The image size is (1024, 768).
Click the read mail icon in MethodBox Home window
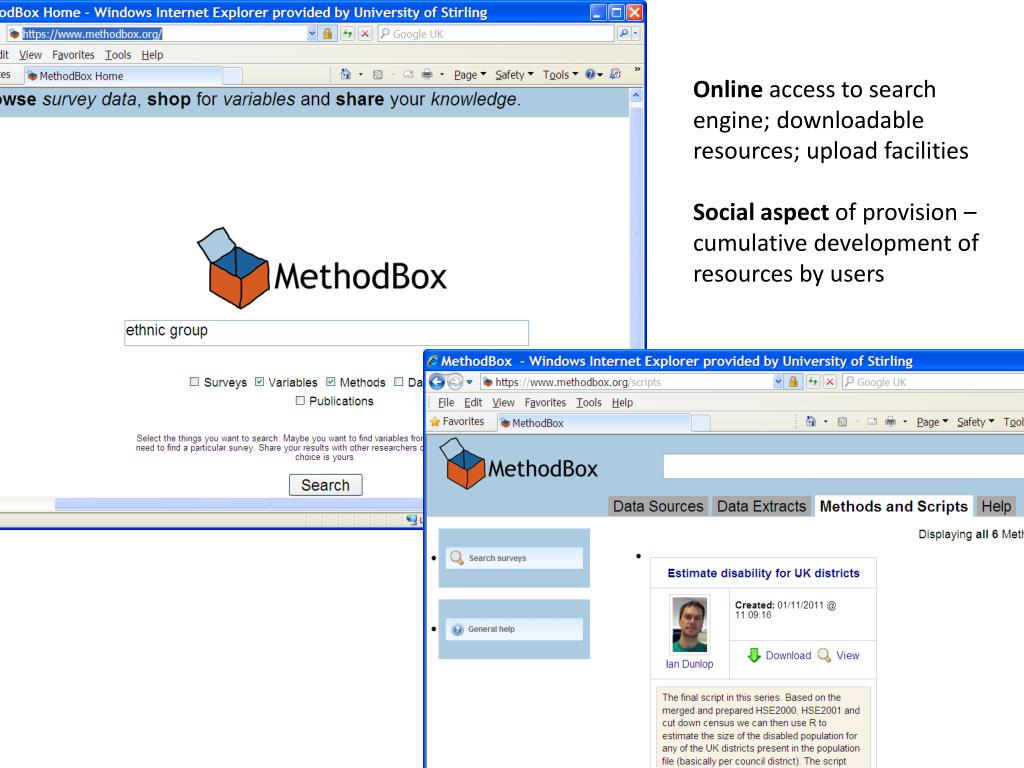[408, 74]
